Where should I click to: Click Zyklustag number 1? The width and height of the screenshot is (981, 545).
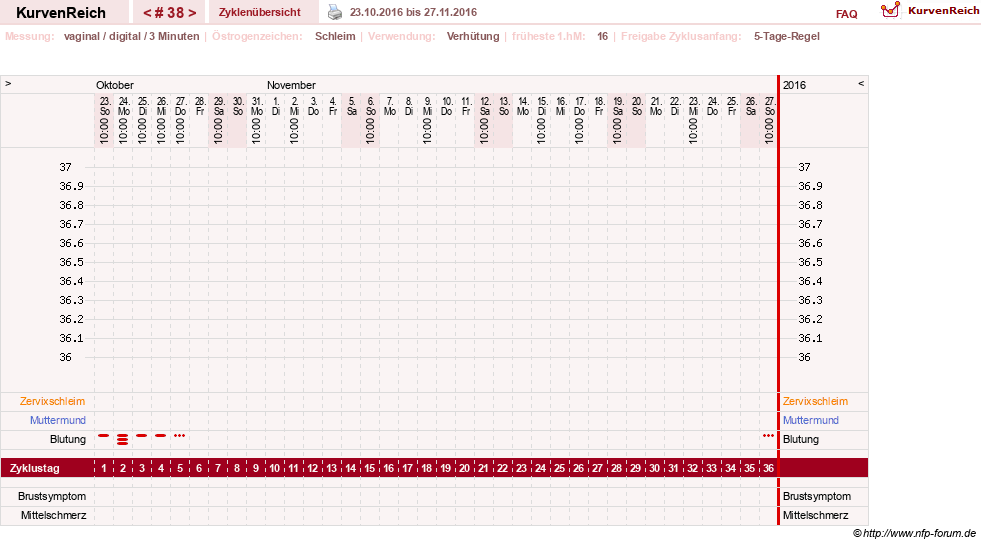pyautogui.click(x=104, y=468)
